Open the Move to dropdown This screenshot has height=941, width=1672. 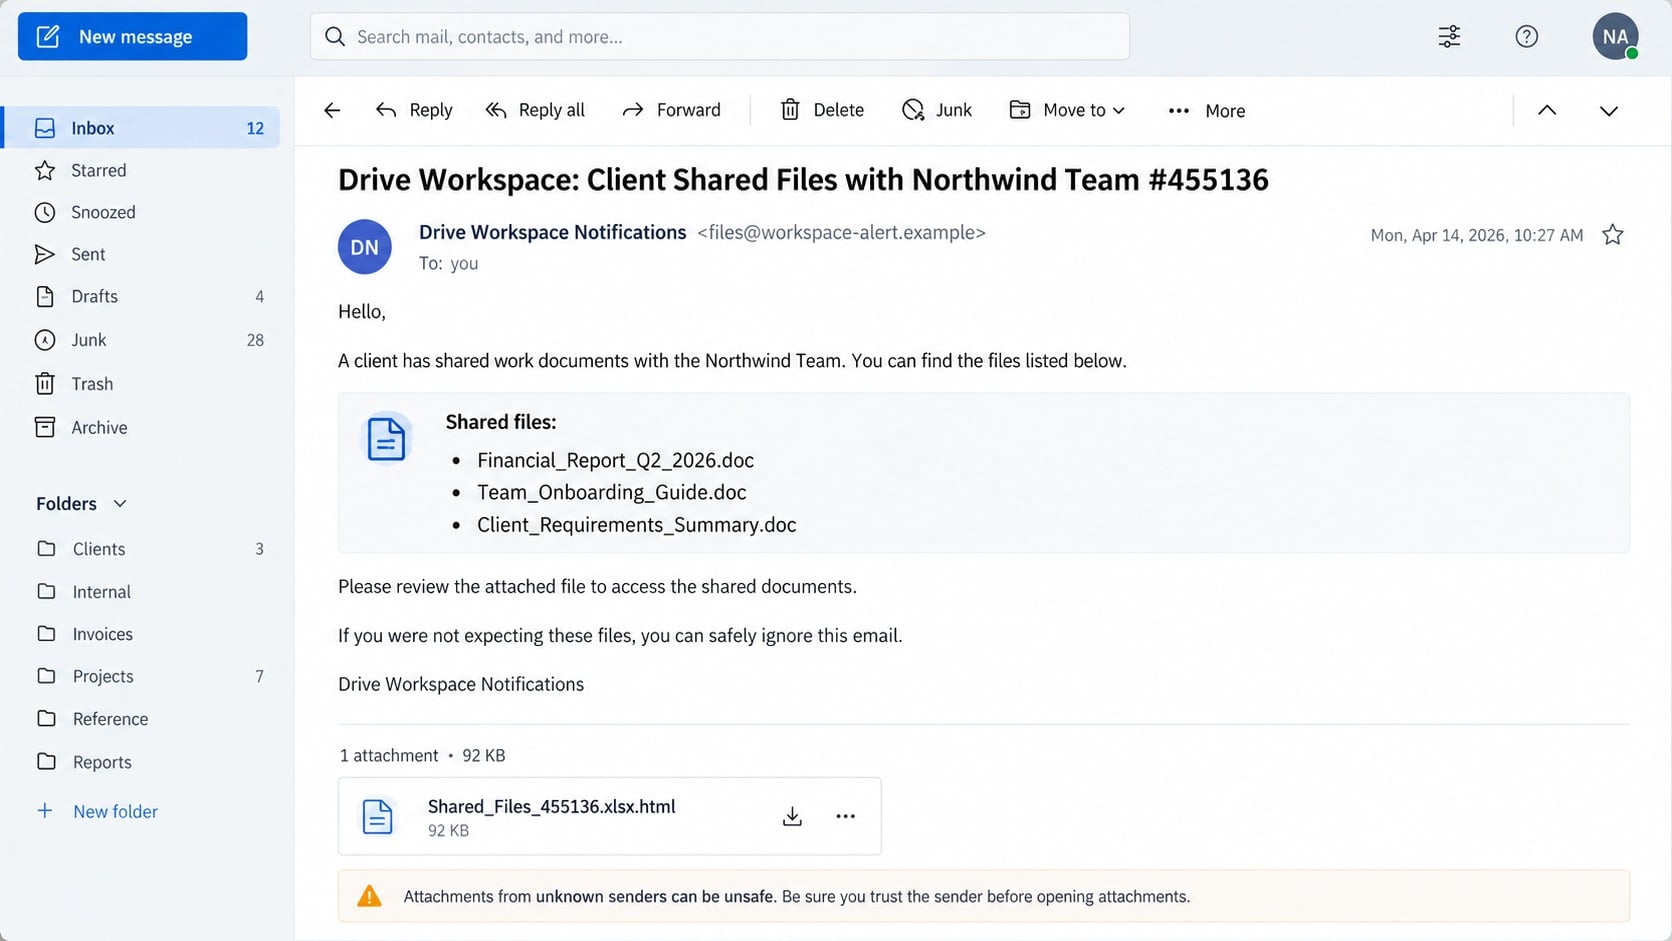point(1067,110)
